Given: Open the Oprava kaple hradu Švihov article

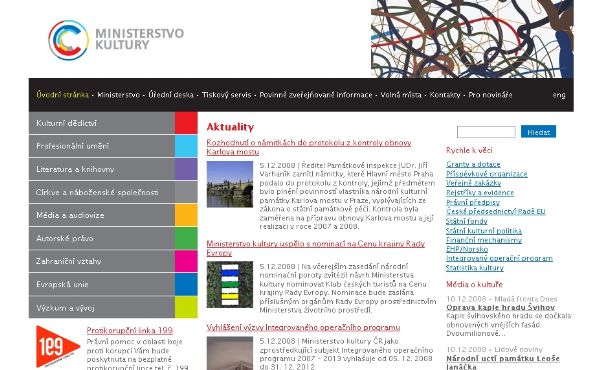Looking at the screenshot, I should tap(501, 307).
